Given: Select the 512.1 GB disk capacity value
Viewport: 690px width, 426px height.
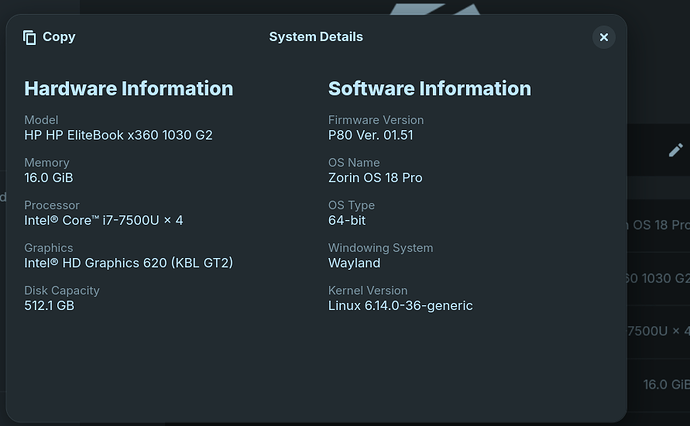Looking at the screenshot, I should [x=49, y=305].
